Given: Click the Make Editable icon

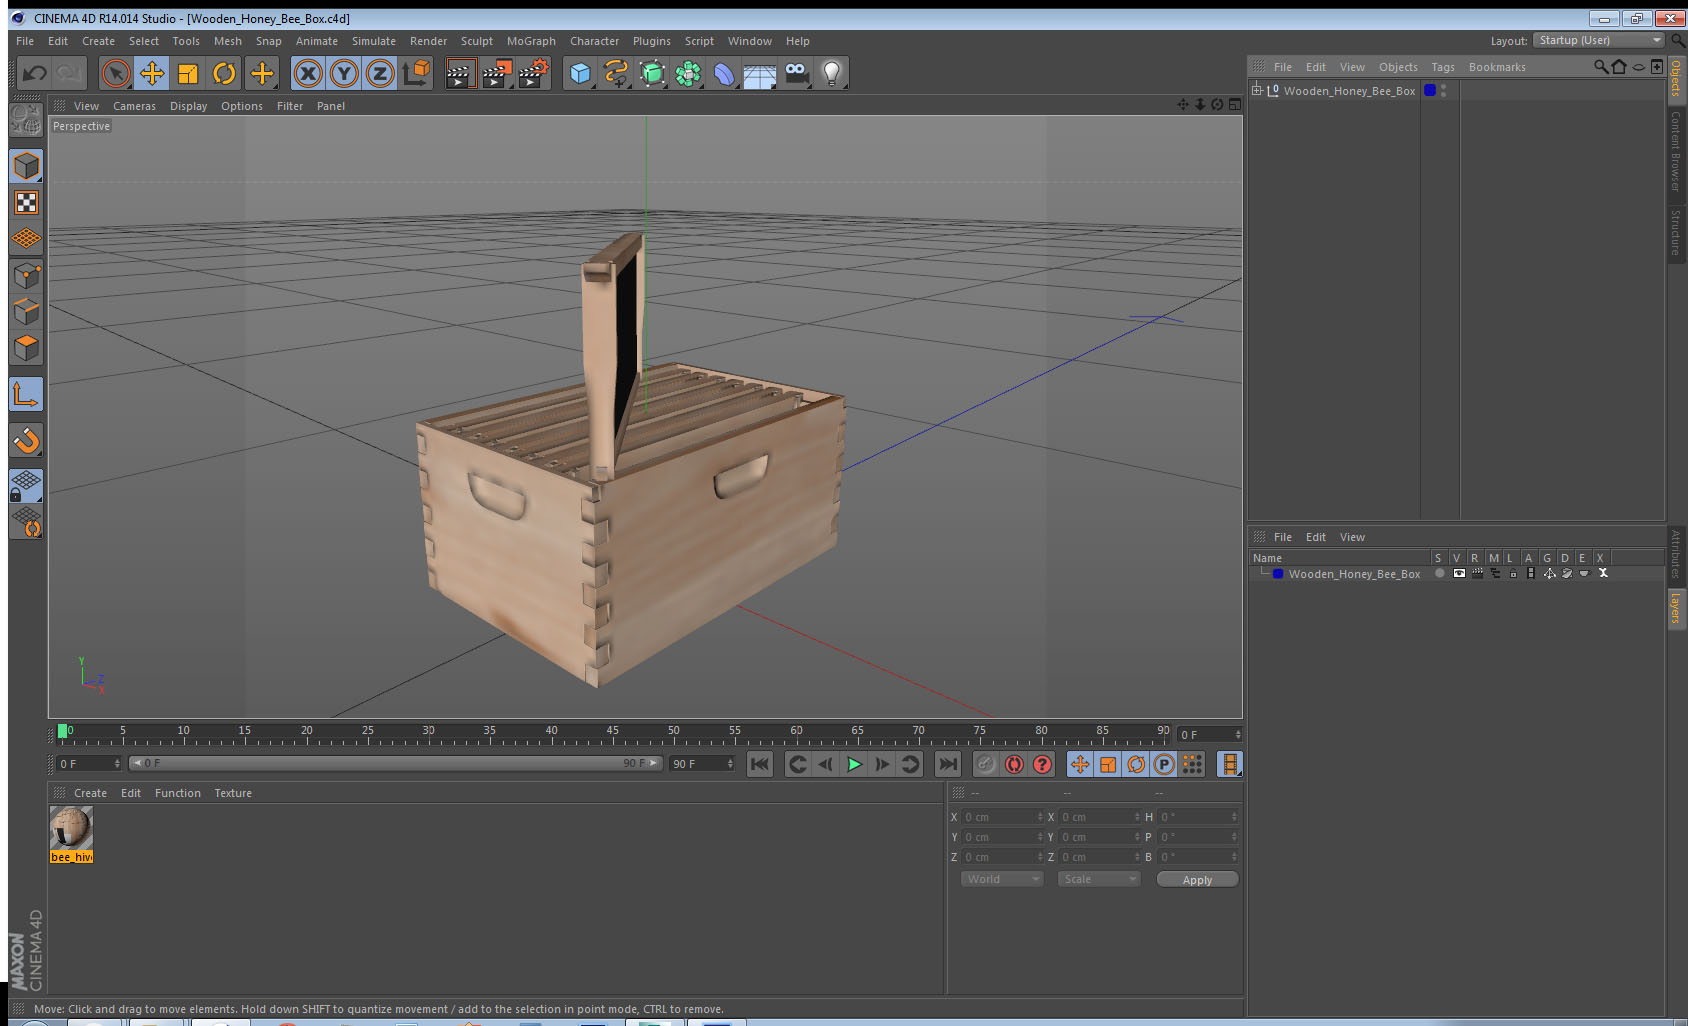Looking at the screenshot, I should [26, 120].
